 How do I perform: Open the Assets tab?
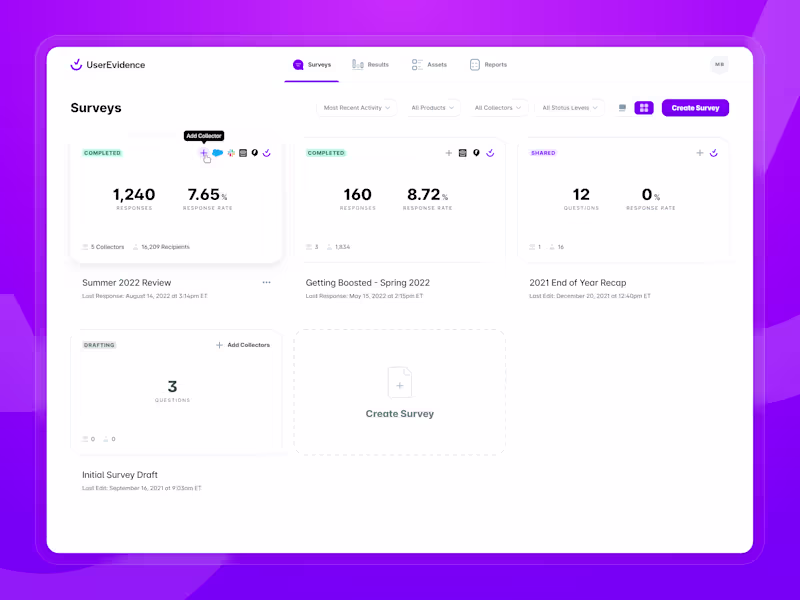(429, 65)
